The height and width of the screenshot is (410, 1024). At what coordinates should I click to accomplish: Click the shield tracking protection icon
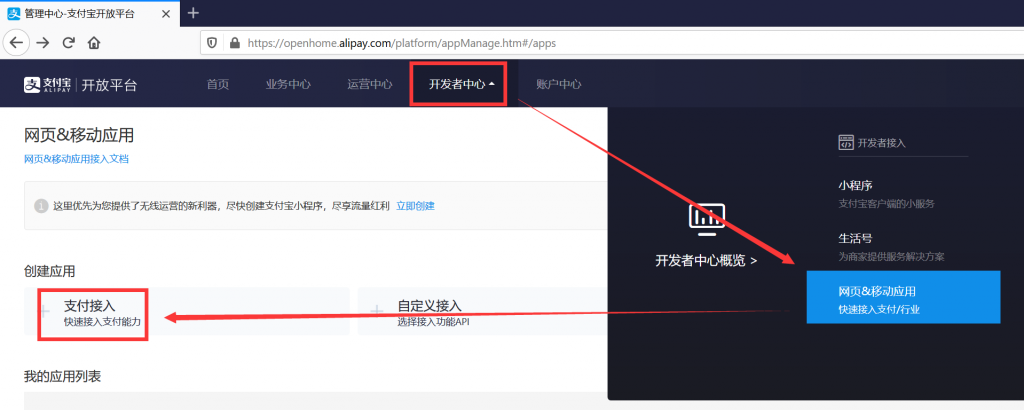tap(211, 43)
